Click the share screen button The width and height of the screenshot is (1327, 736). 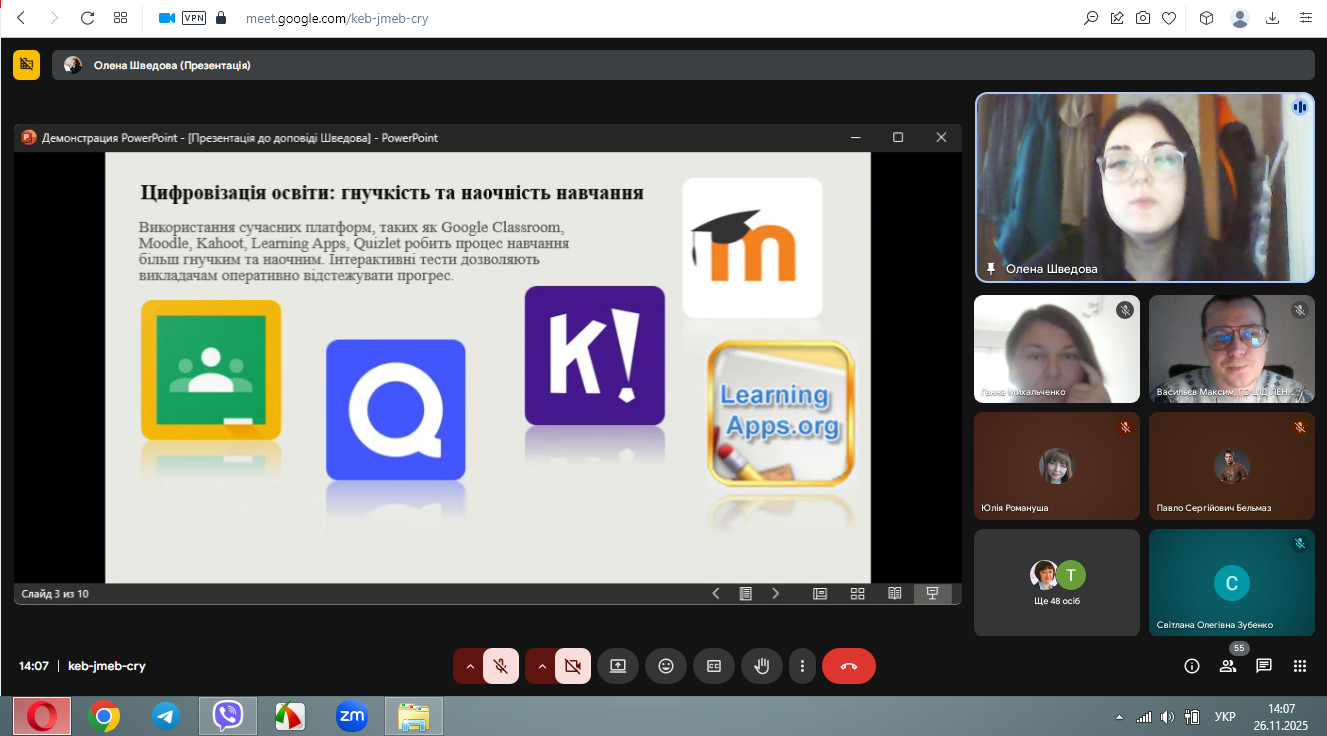(x=618, y=666)
